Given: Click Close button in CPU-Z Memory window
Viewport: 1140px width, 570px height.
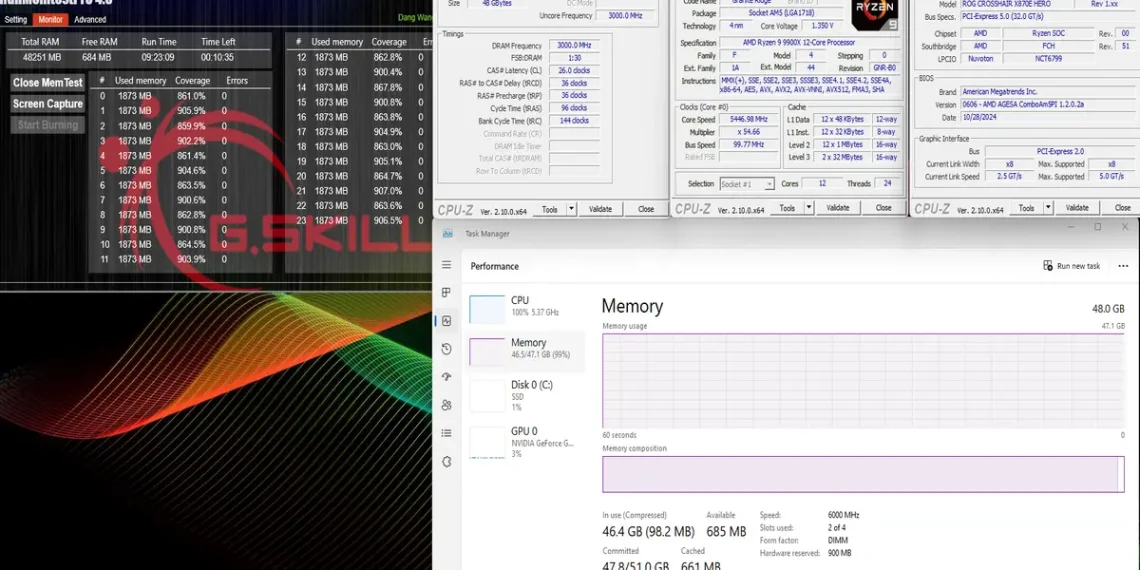Looking at the screenshot, I should [646, 209].
